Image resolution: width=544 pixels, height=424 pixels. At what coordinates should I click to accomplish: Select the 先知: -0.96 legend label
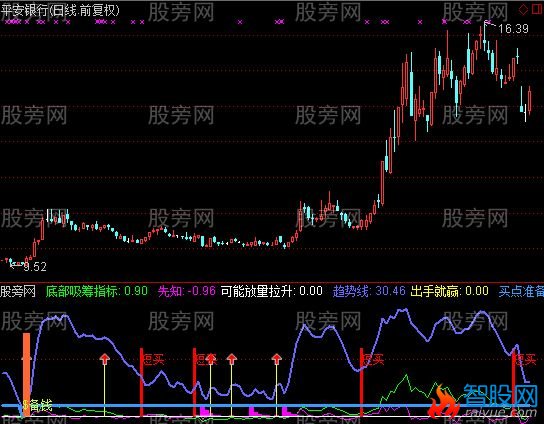[x=187, y=291]
